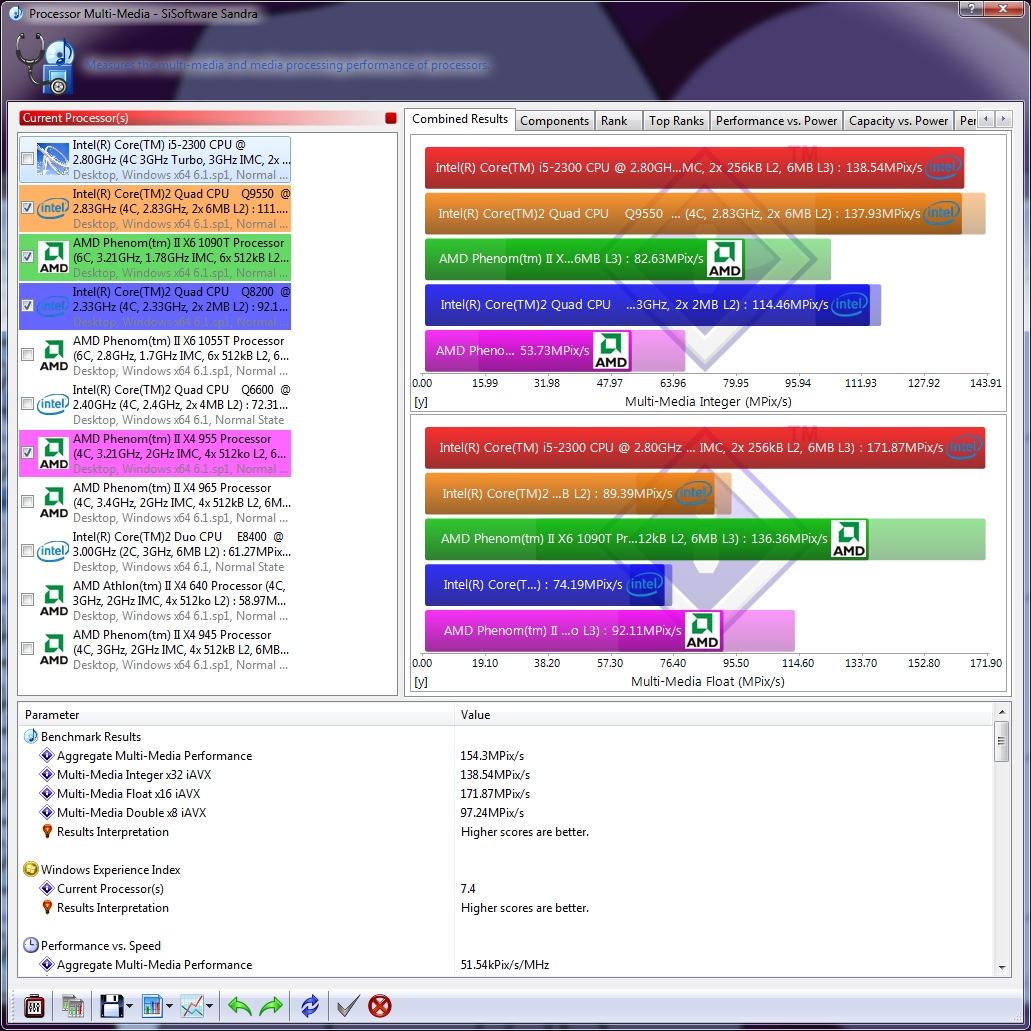Open the line graph icon dropdown arrow

(210, 1007)
